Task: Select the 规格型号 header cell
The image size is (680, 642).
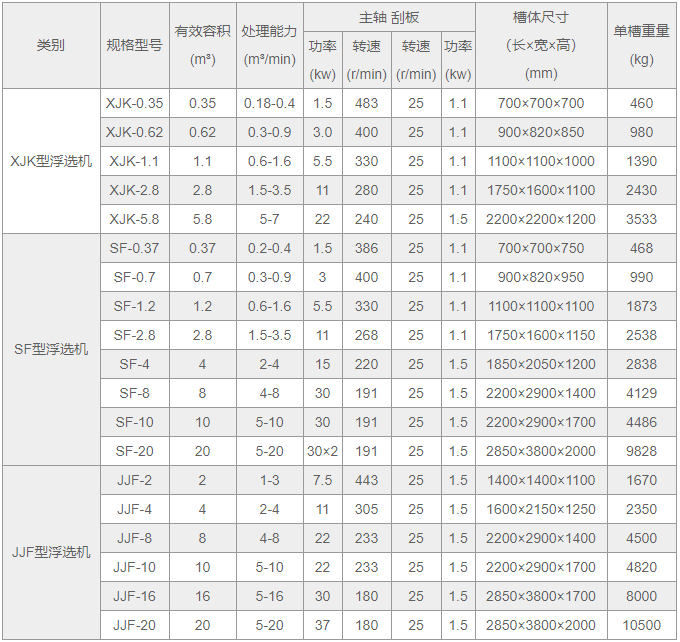Action: pyautogui.click(x=134, y=45)
